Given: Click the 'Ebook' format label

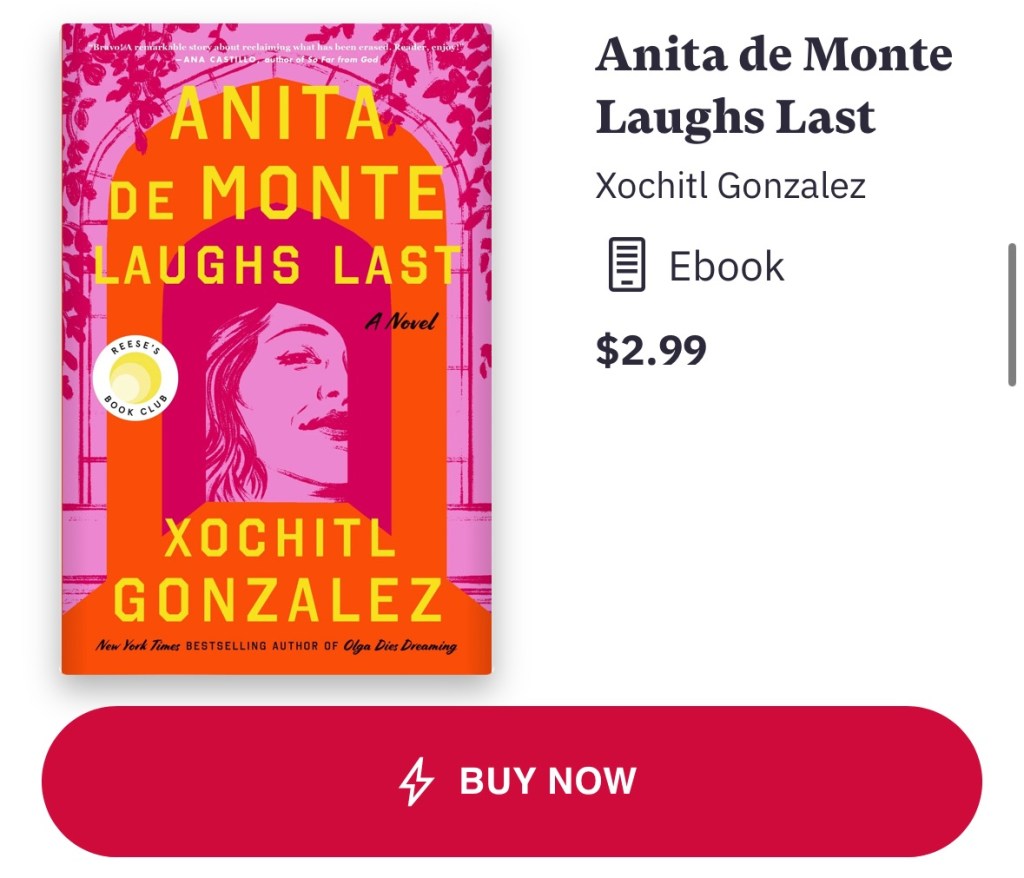Looking at the screenshot, I should tap(727, 266).
